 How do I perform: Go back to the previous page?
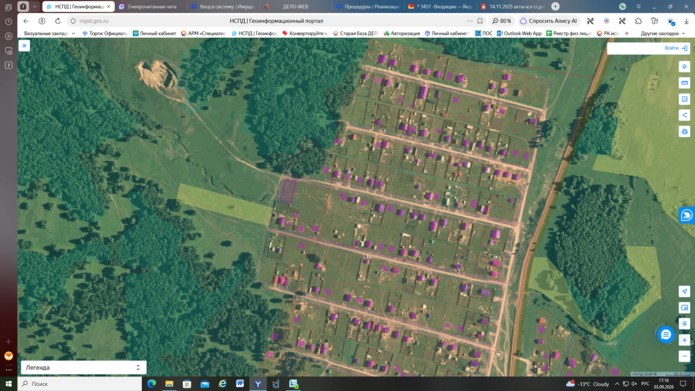[x=26, y=21]
